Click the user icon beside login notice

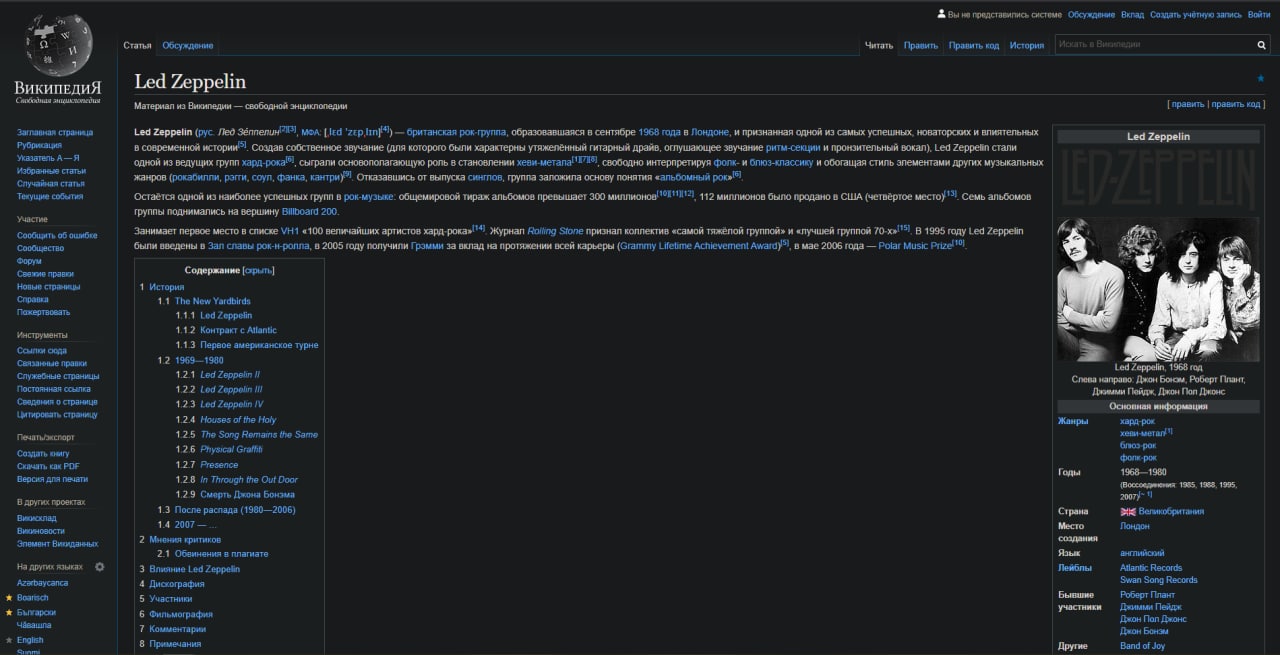coord(941,14)
